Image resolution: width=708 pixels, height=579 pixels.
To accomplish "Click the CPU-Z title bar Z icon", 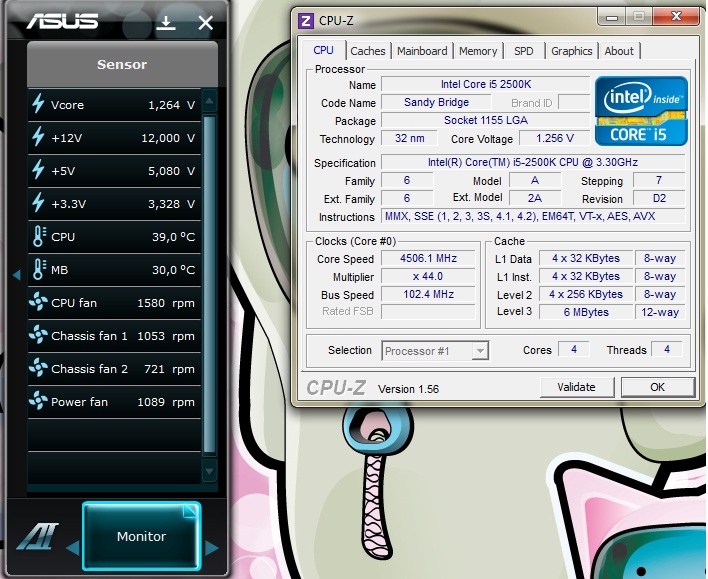I will (306, 21).
